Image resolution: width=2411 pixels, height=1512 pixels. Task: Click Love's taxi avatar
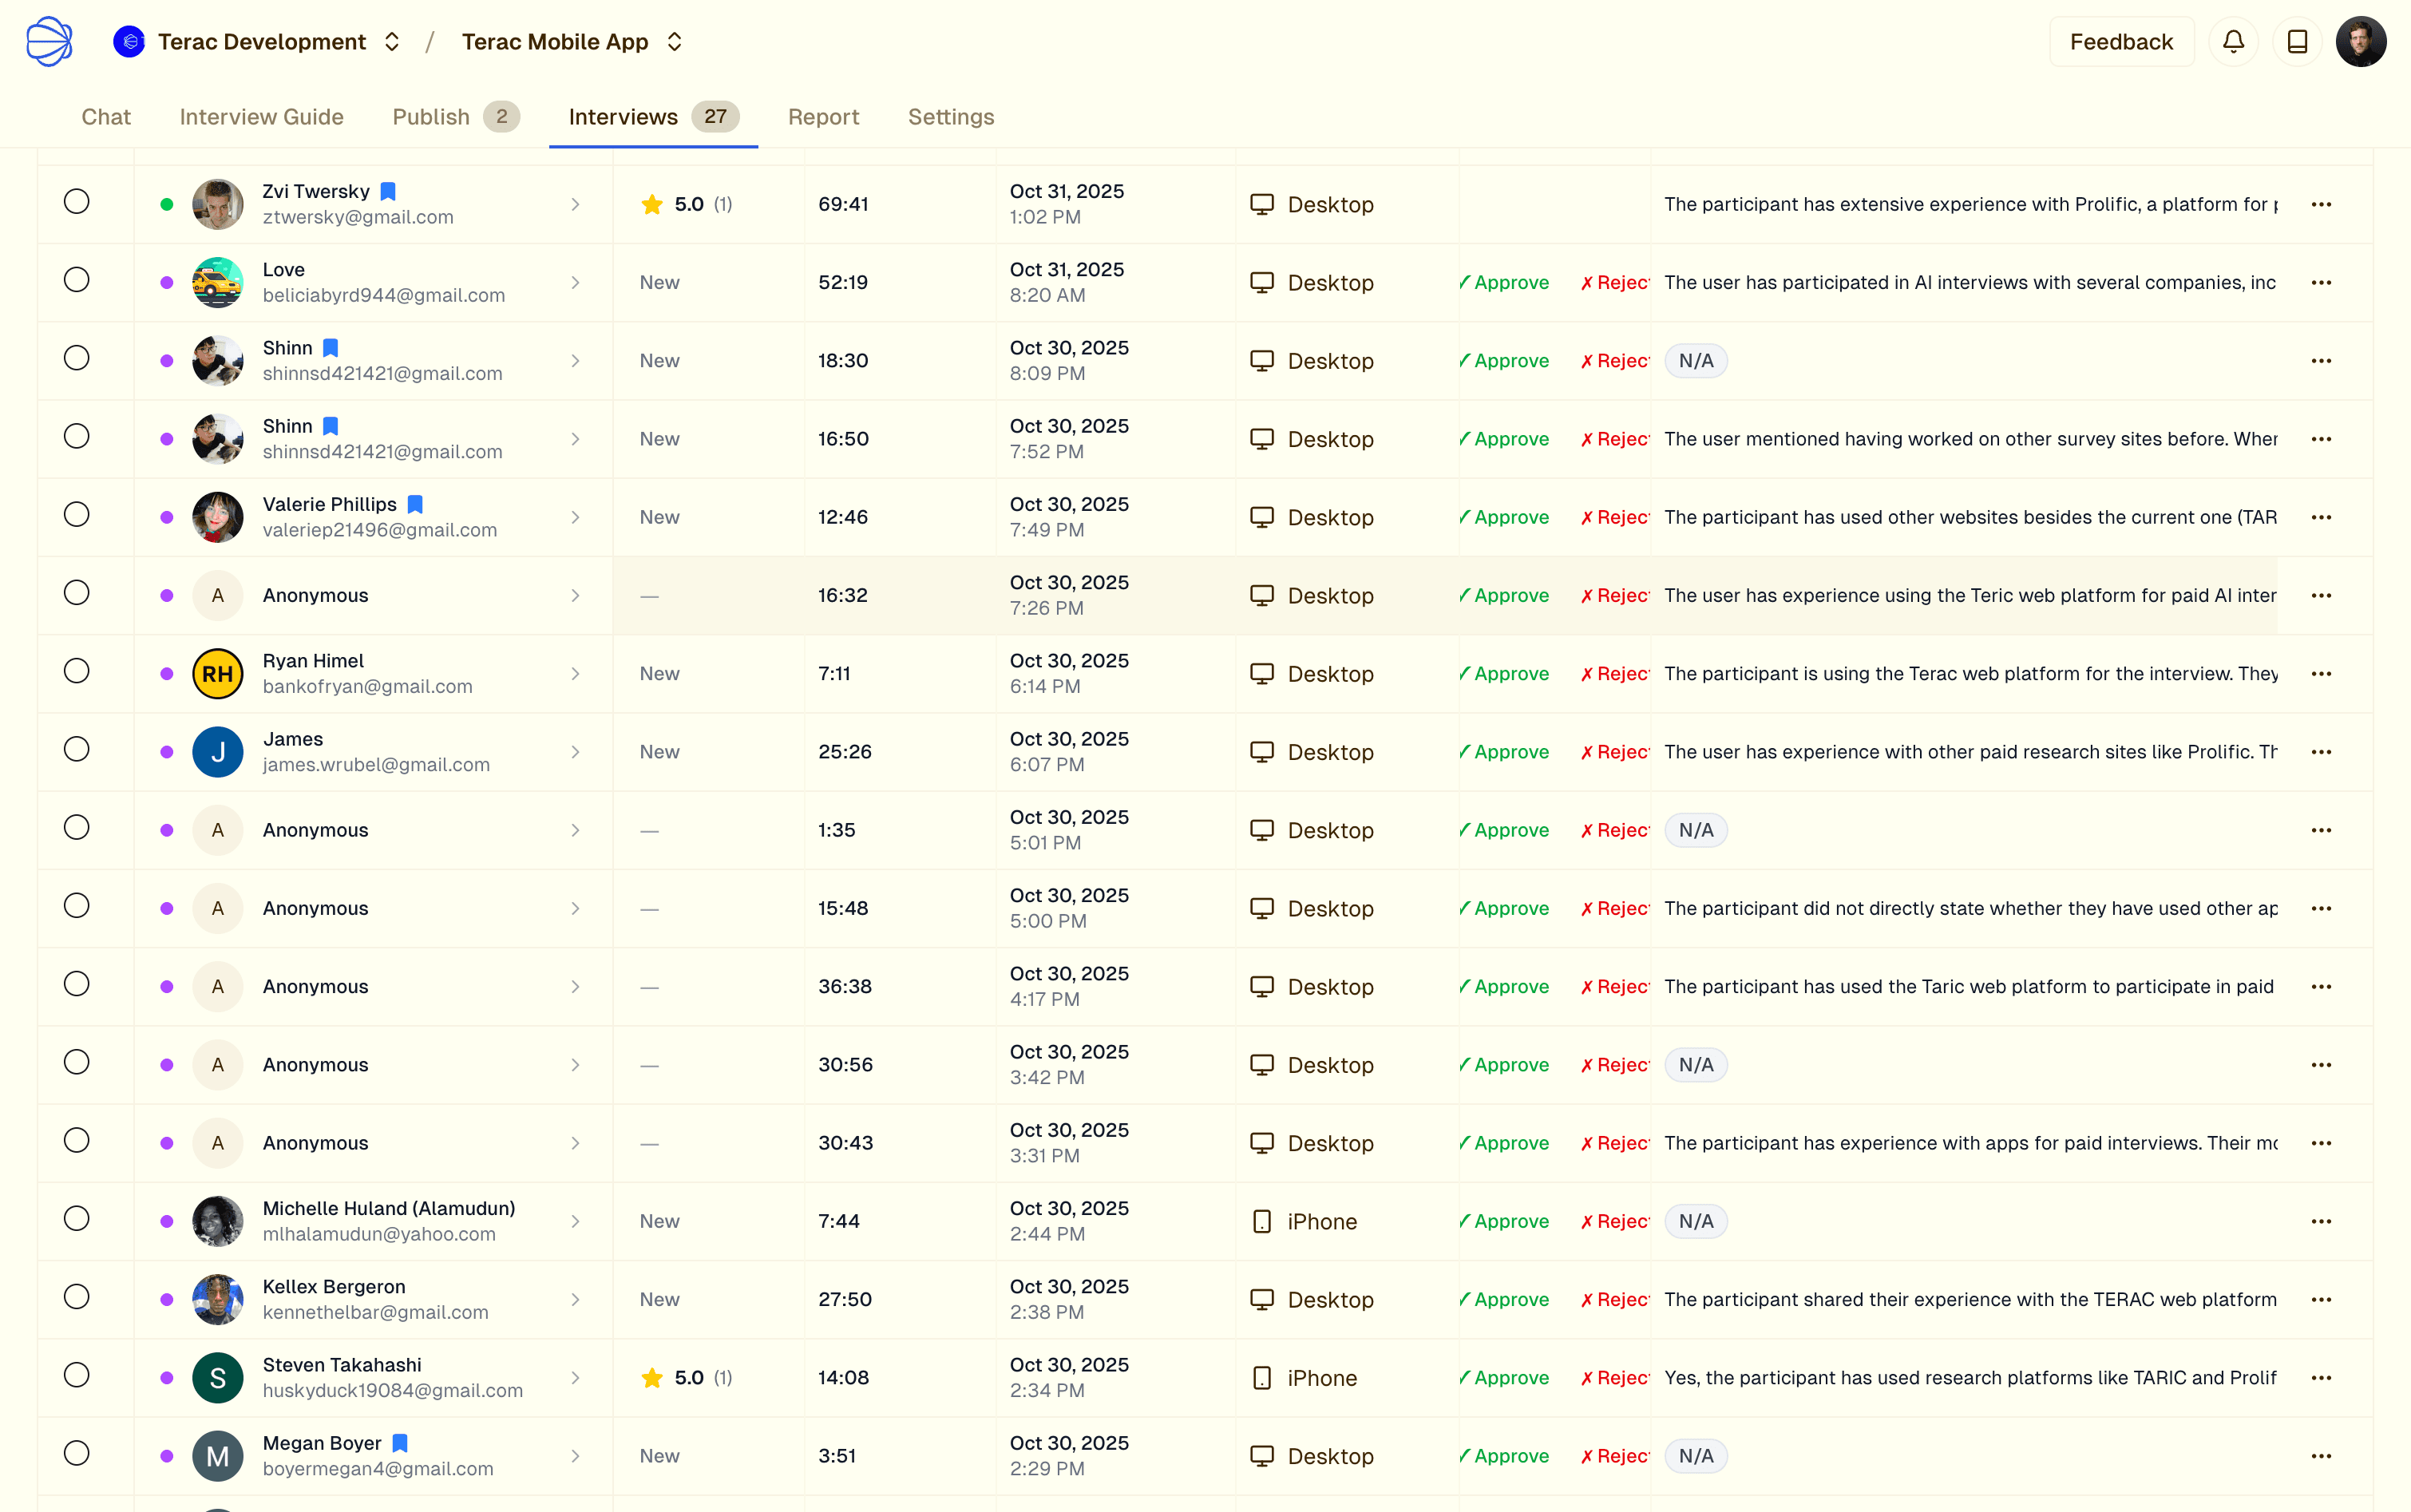click(x=218, y=282)
